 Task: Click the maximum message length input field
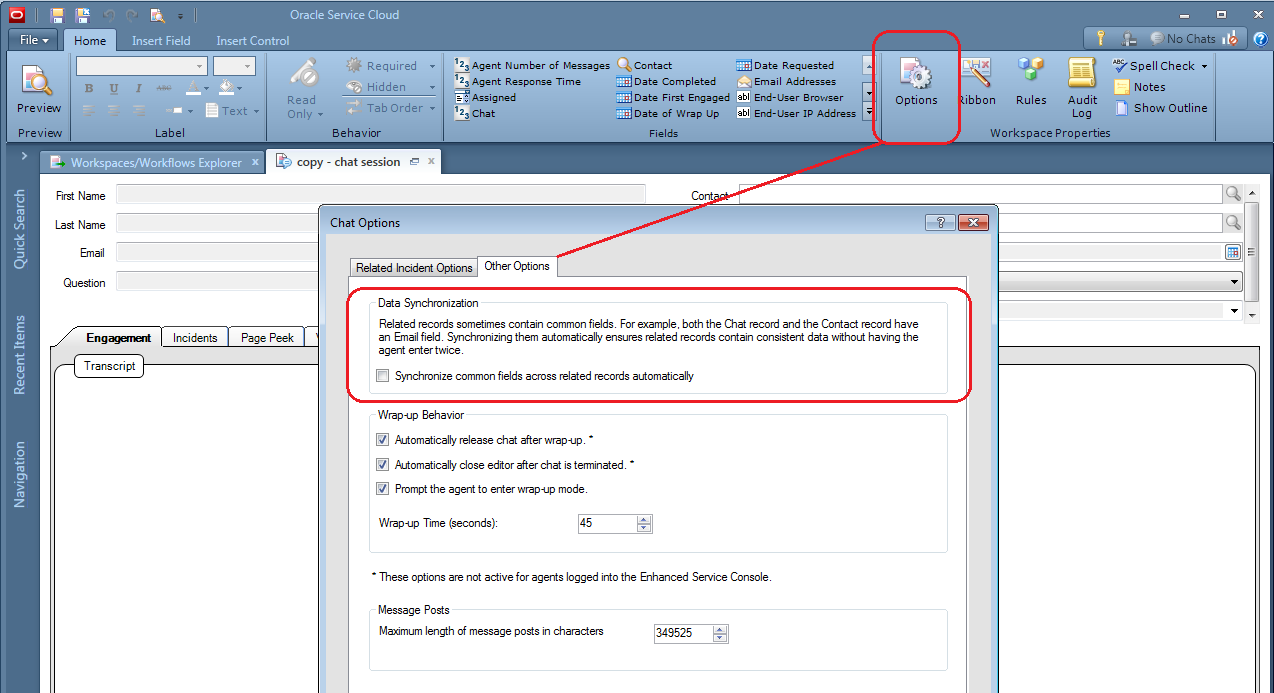[x=683, y=633]
